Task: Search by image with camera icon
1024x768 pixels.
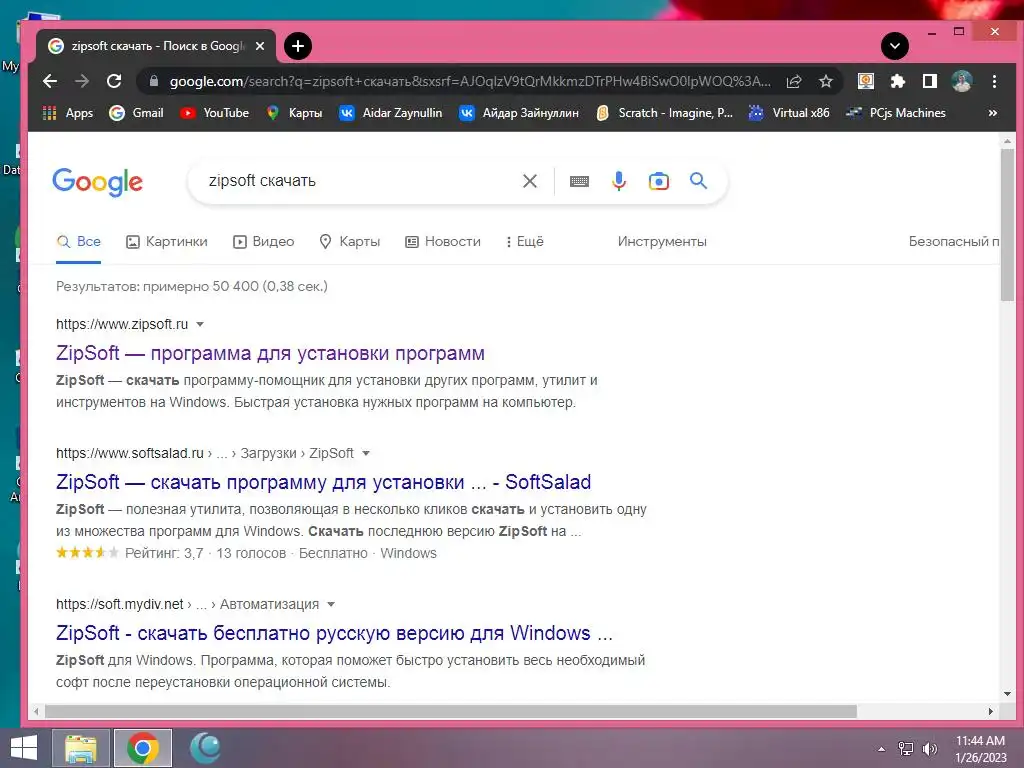Action: [x=658, y=181]
